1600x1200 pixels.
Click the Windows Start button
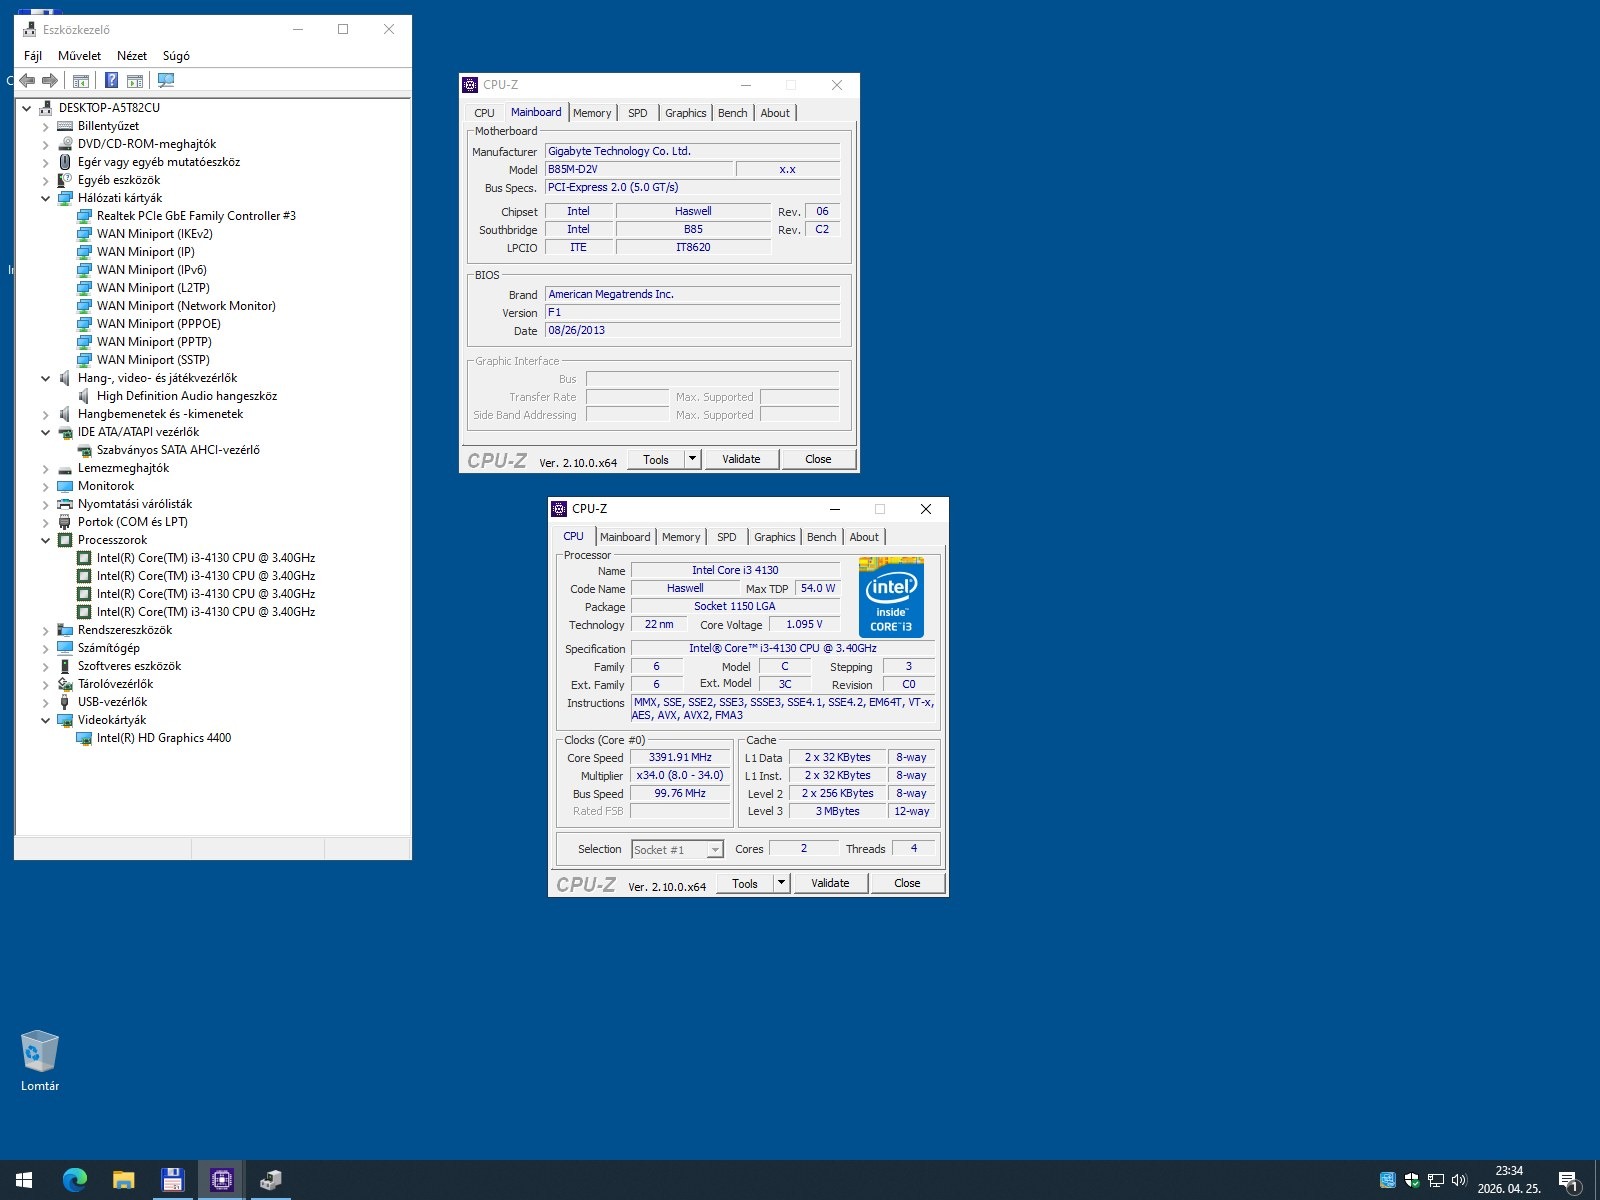pyautogui.click(x=24, y=1180)
